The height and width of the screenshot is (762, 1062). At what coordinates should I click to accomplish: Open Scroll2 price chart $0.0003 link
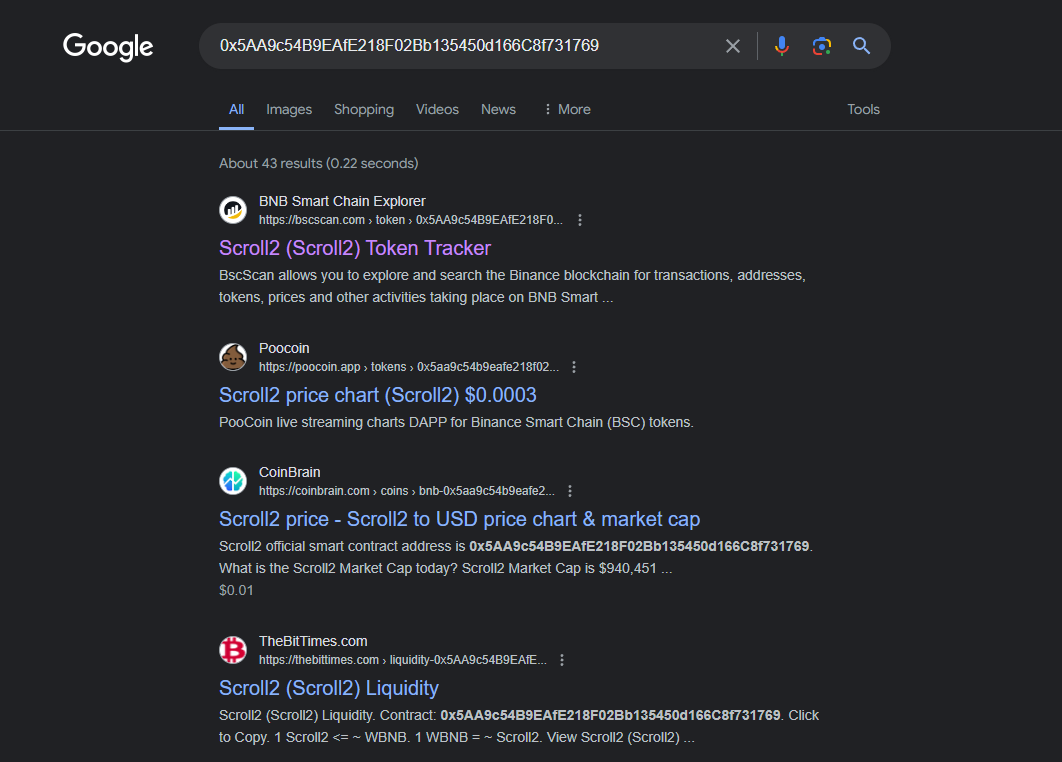coord(378,395)
